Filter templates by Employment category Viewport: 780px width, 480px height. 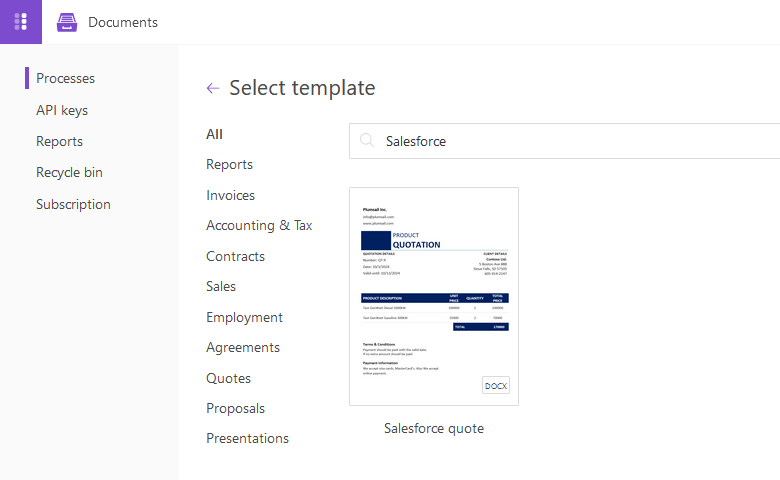(244, 317)
